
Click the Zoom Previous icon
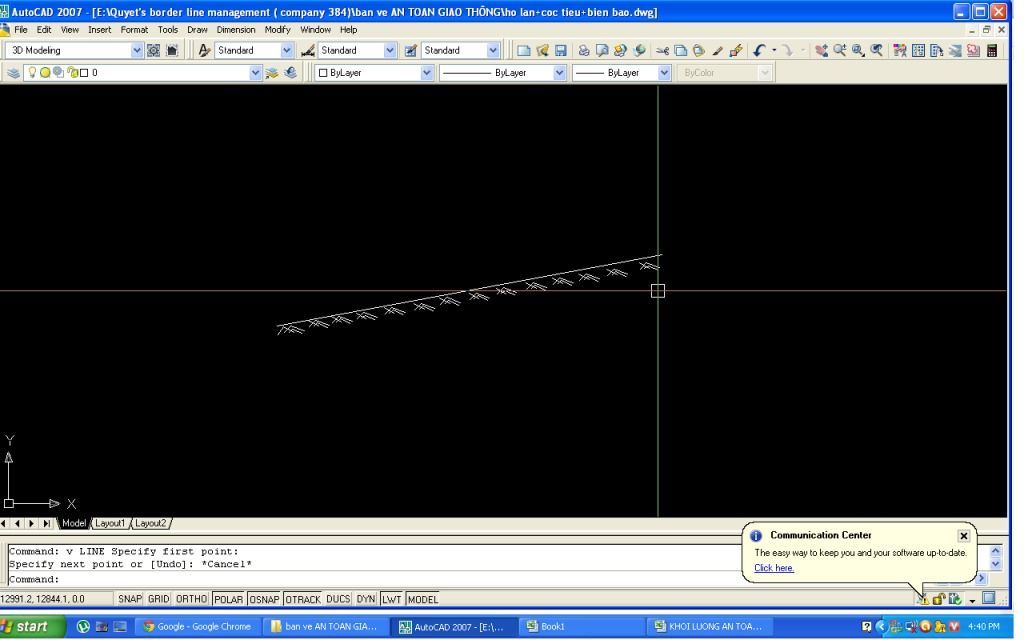point(876,50)
